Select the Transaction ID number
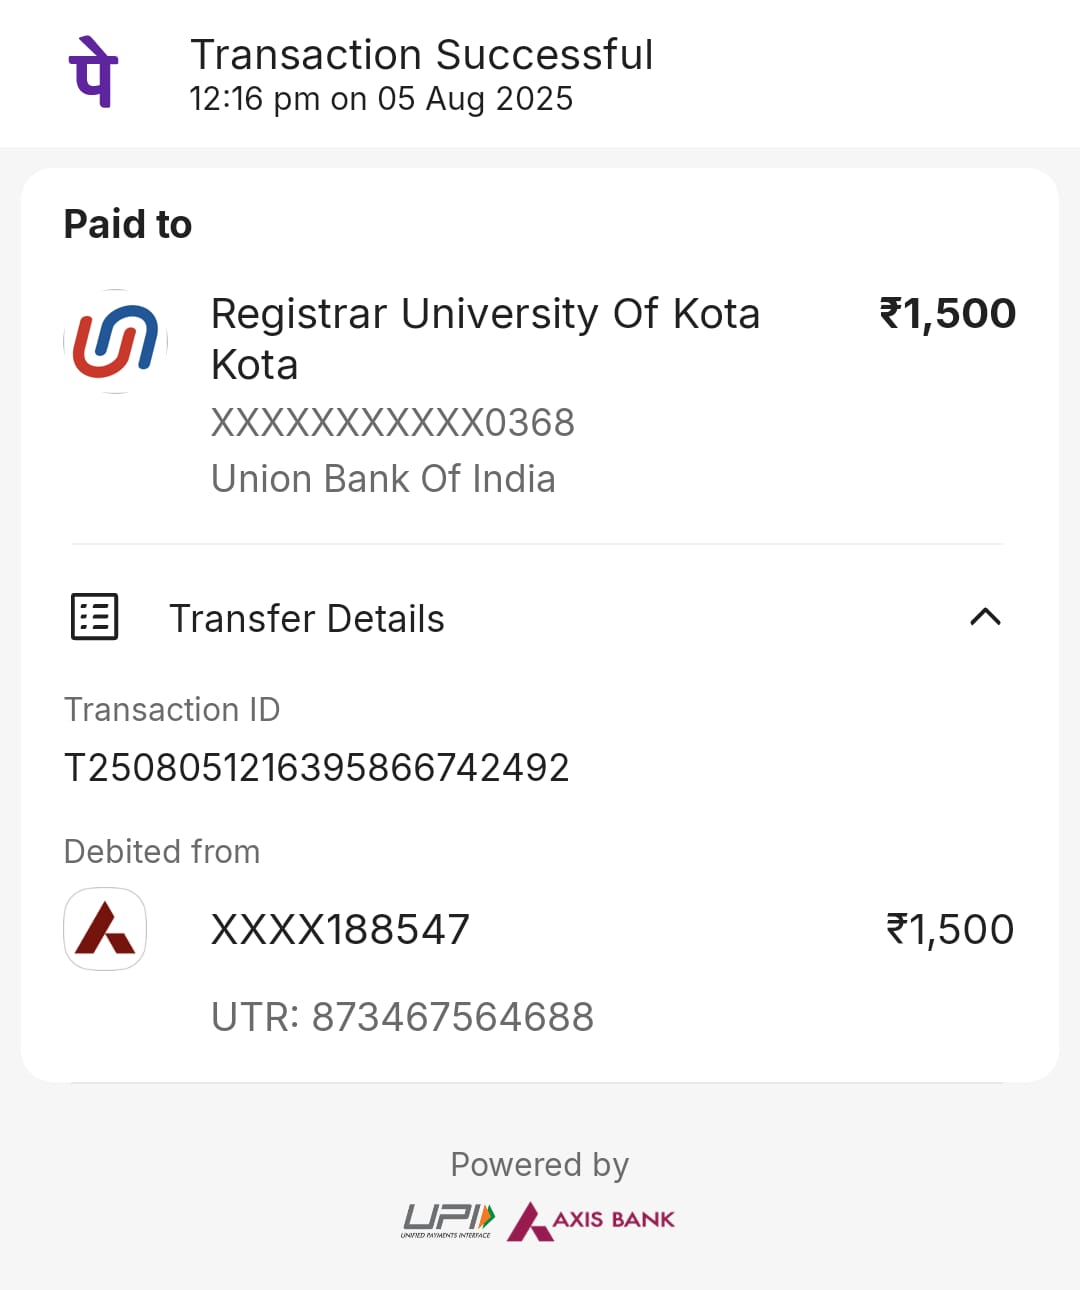 (316, 768)
